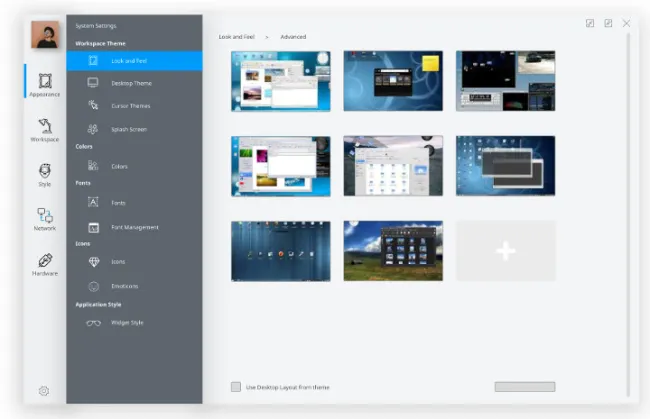Image resolution: width=650 pixels, height=419 pixels.
Task: Select Cursor Themes in the sidebar
Action: coord(134,106)
